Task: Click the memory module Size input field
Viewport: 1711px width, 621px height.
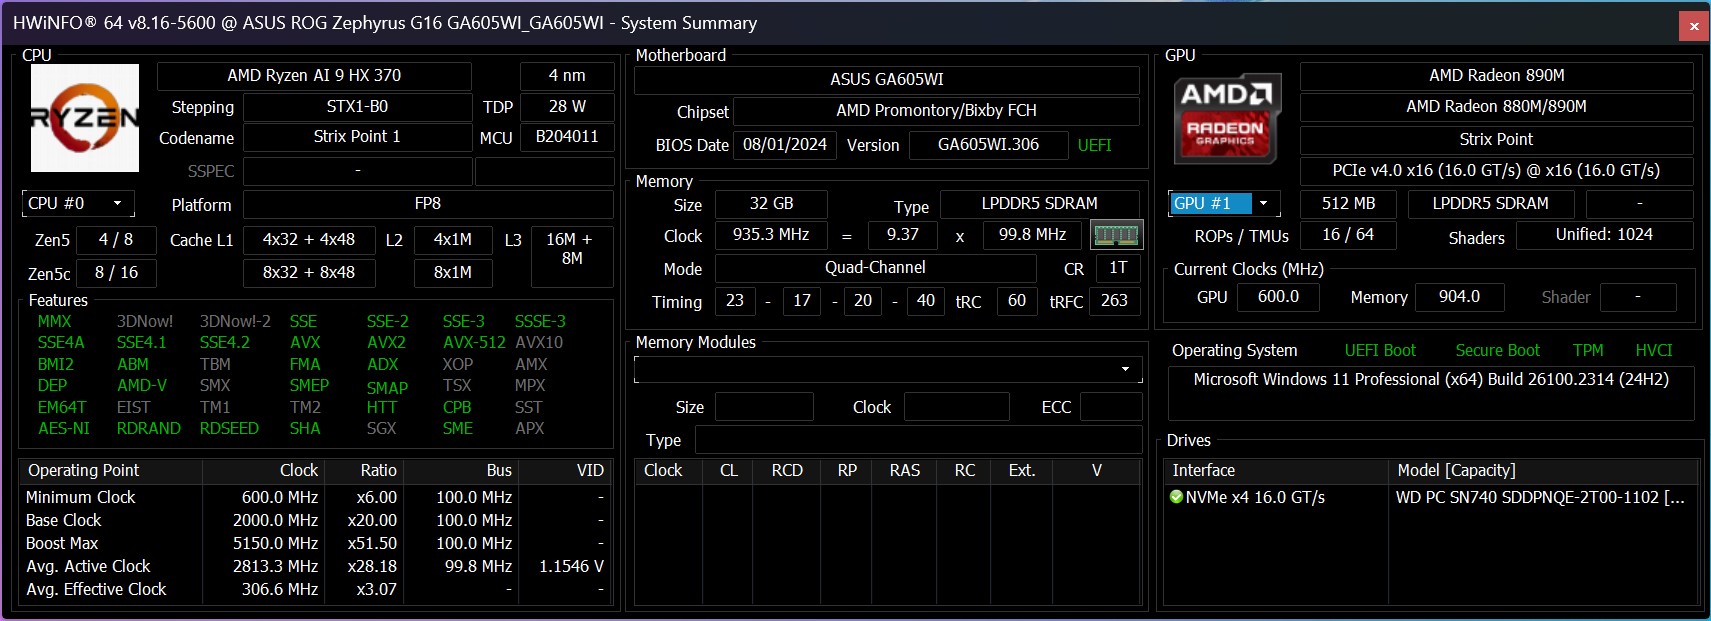Action: 764,407
